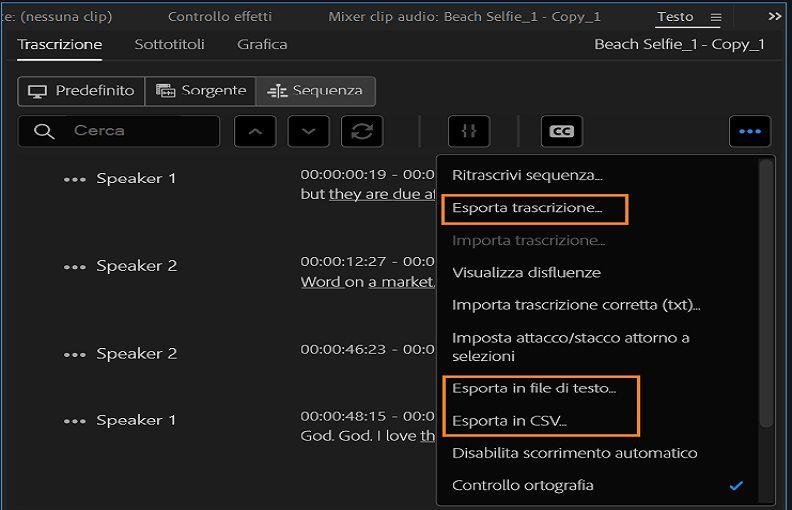Switch to the Trascrizione tab
The height and width of the screenshot is (510, 792).
tap(60, 44)
